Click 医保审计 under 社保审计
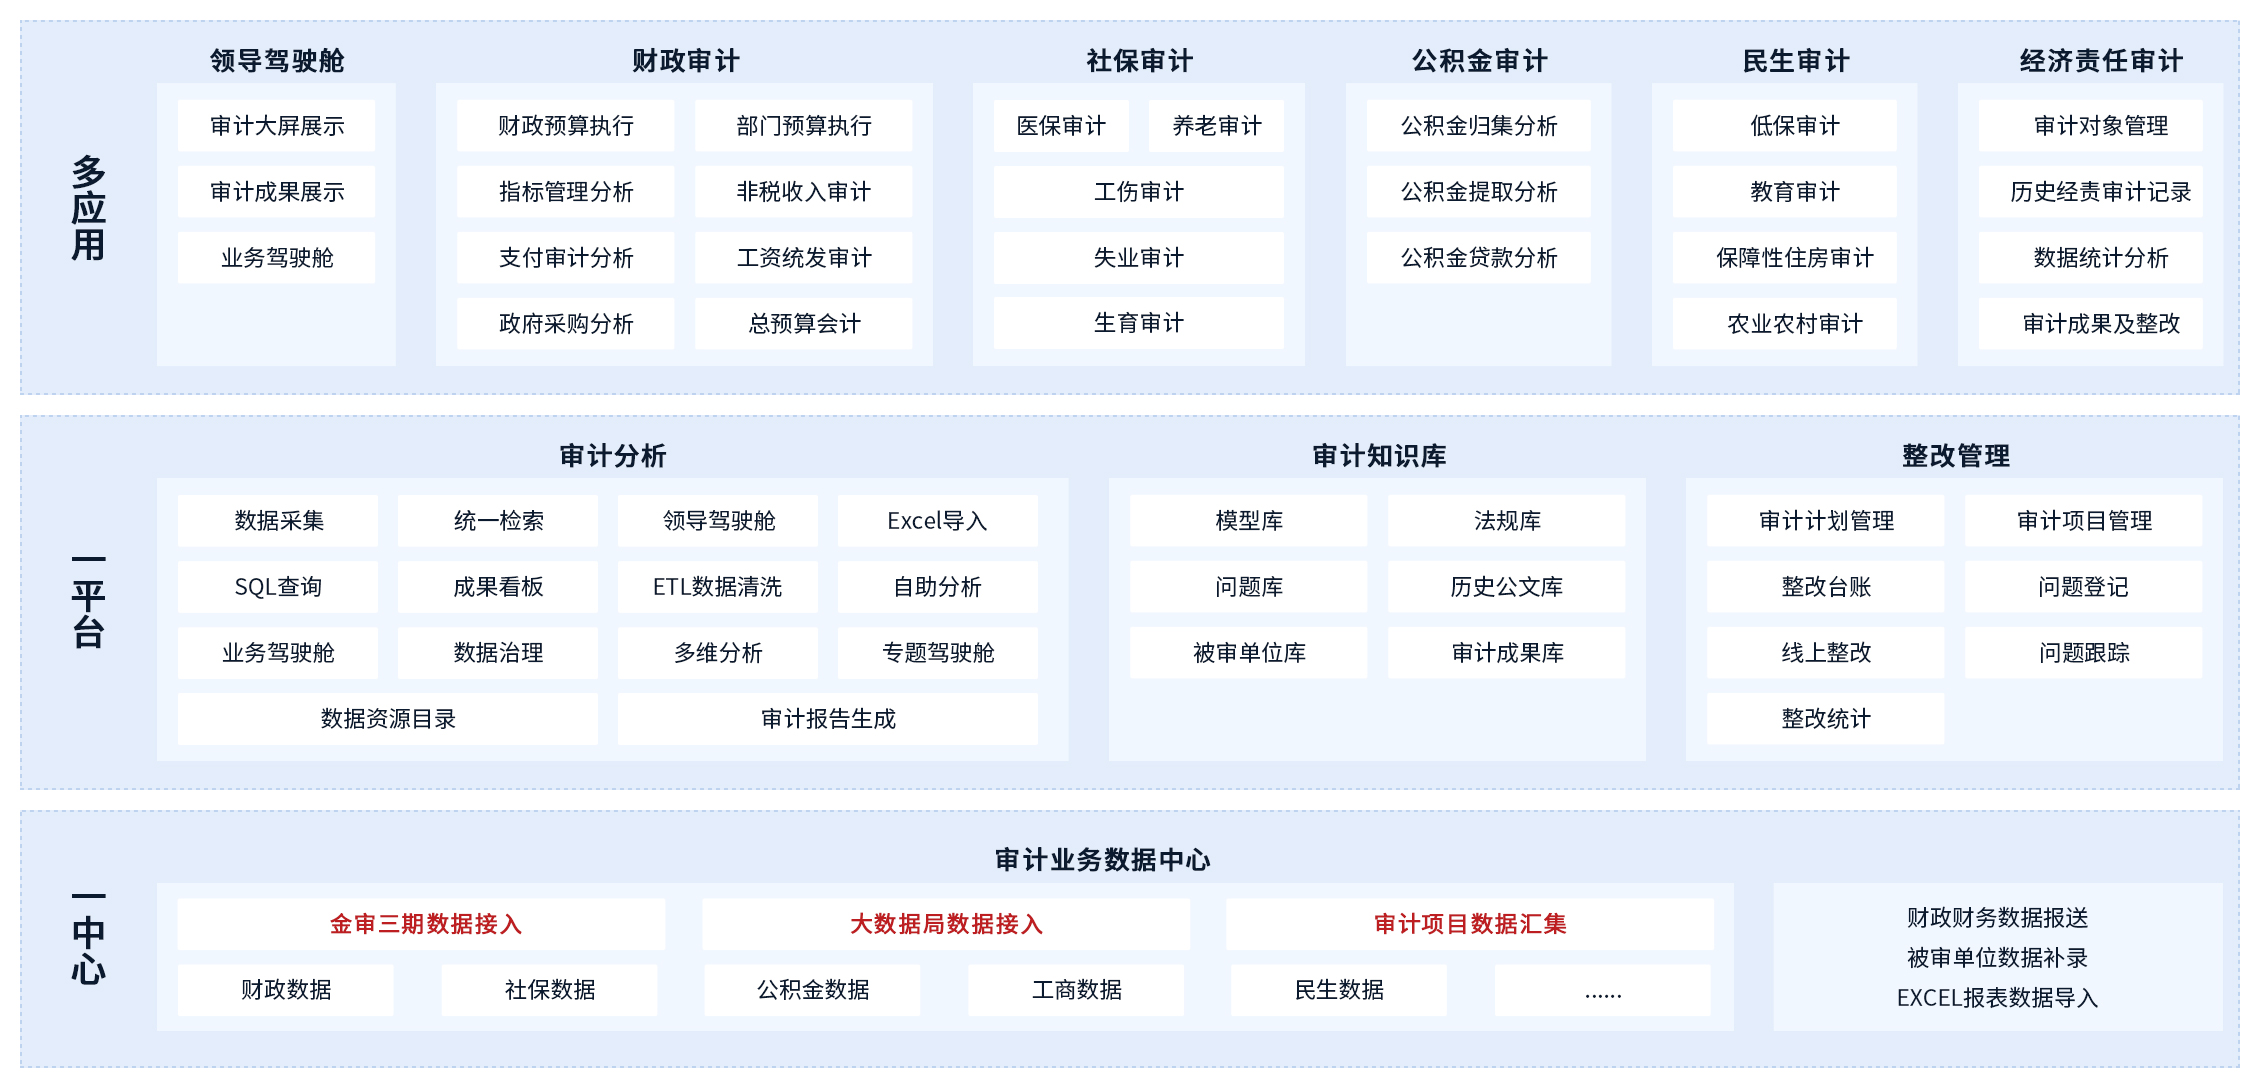This screenshot has width=2260, height=1088. (1061, 126)
